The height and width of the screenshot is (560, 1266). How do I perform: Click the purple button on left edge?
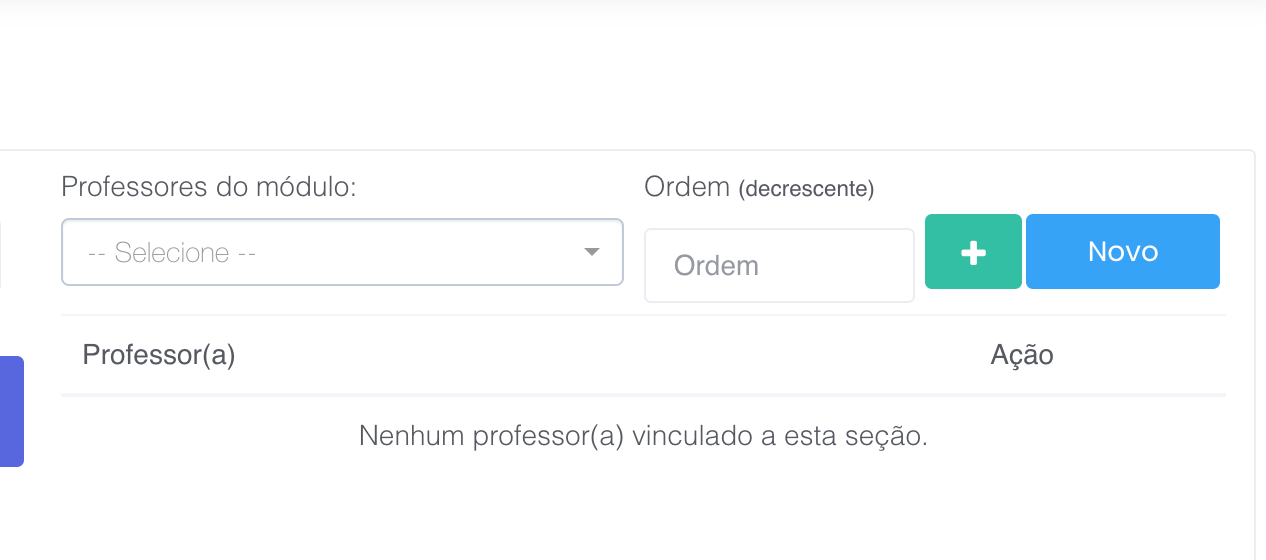(11, 411)
